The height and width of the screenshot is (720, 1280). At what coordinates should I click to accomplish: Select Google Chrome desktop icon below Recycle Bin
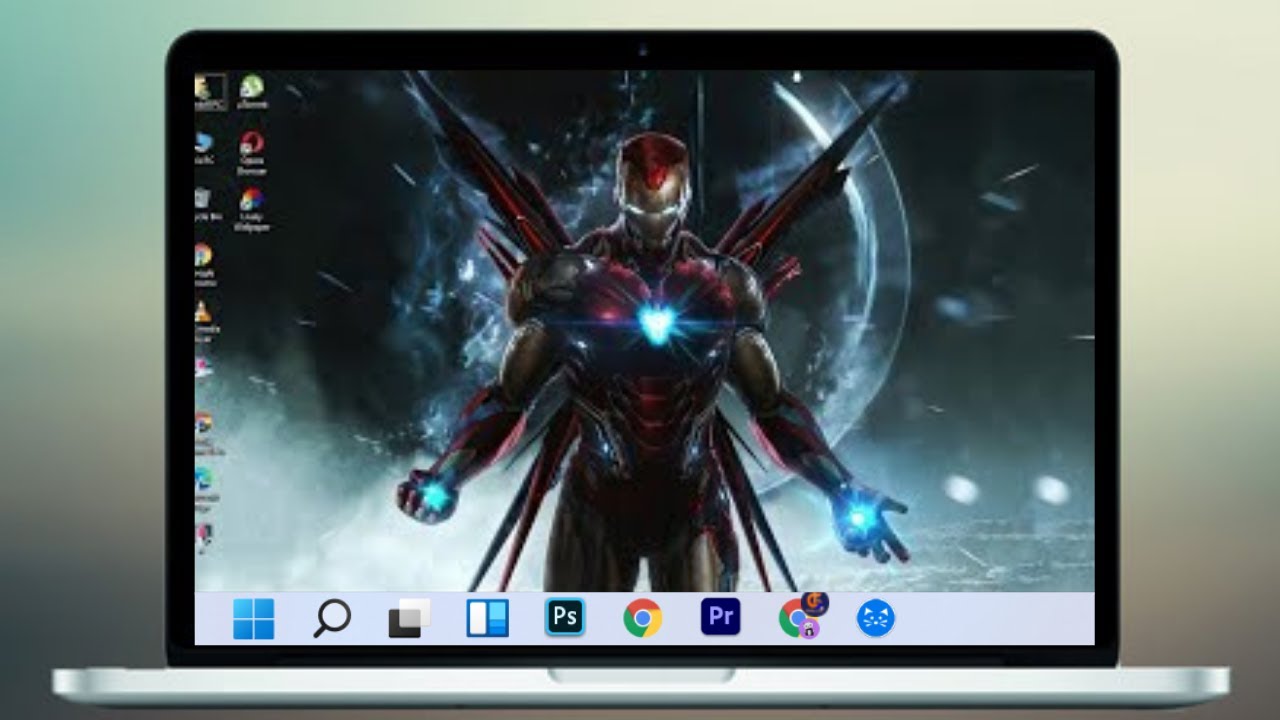[204, 264]
